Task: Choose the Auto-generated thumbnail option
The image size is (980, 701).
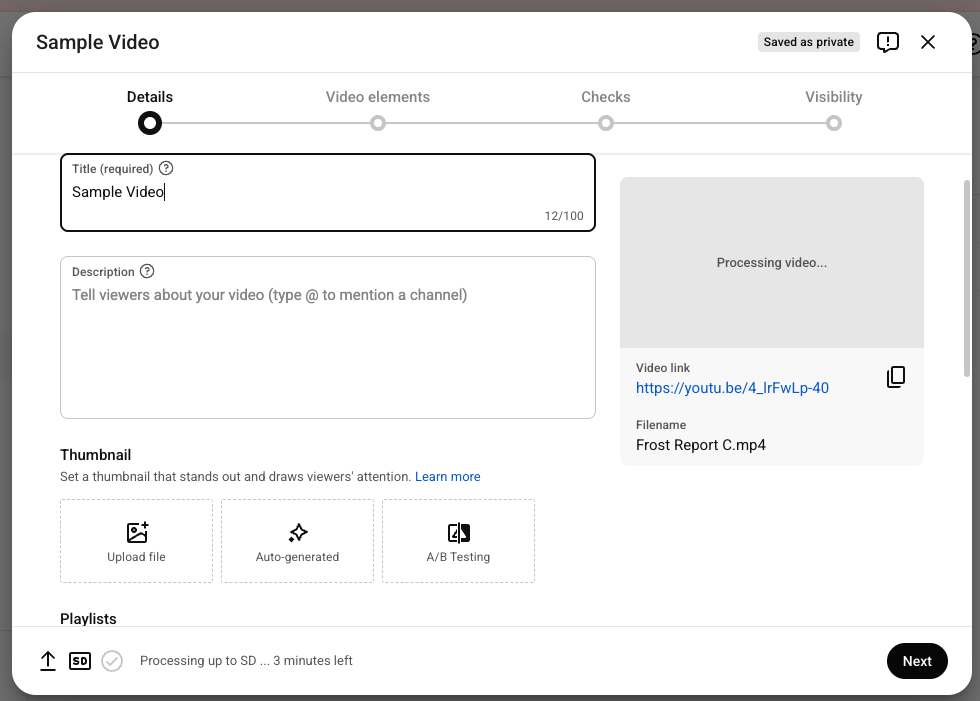Action: point(297,541)
